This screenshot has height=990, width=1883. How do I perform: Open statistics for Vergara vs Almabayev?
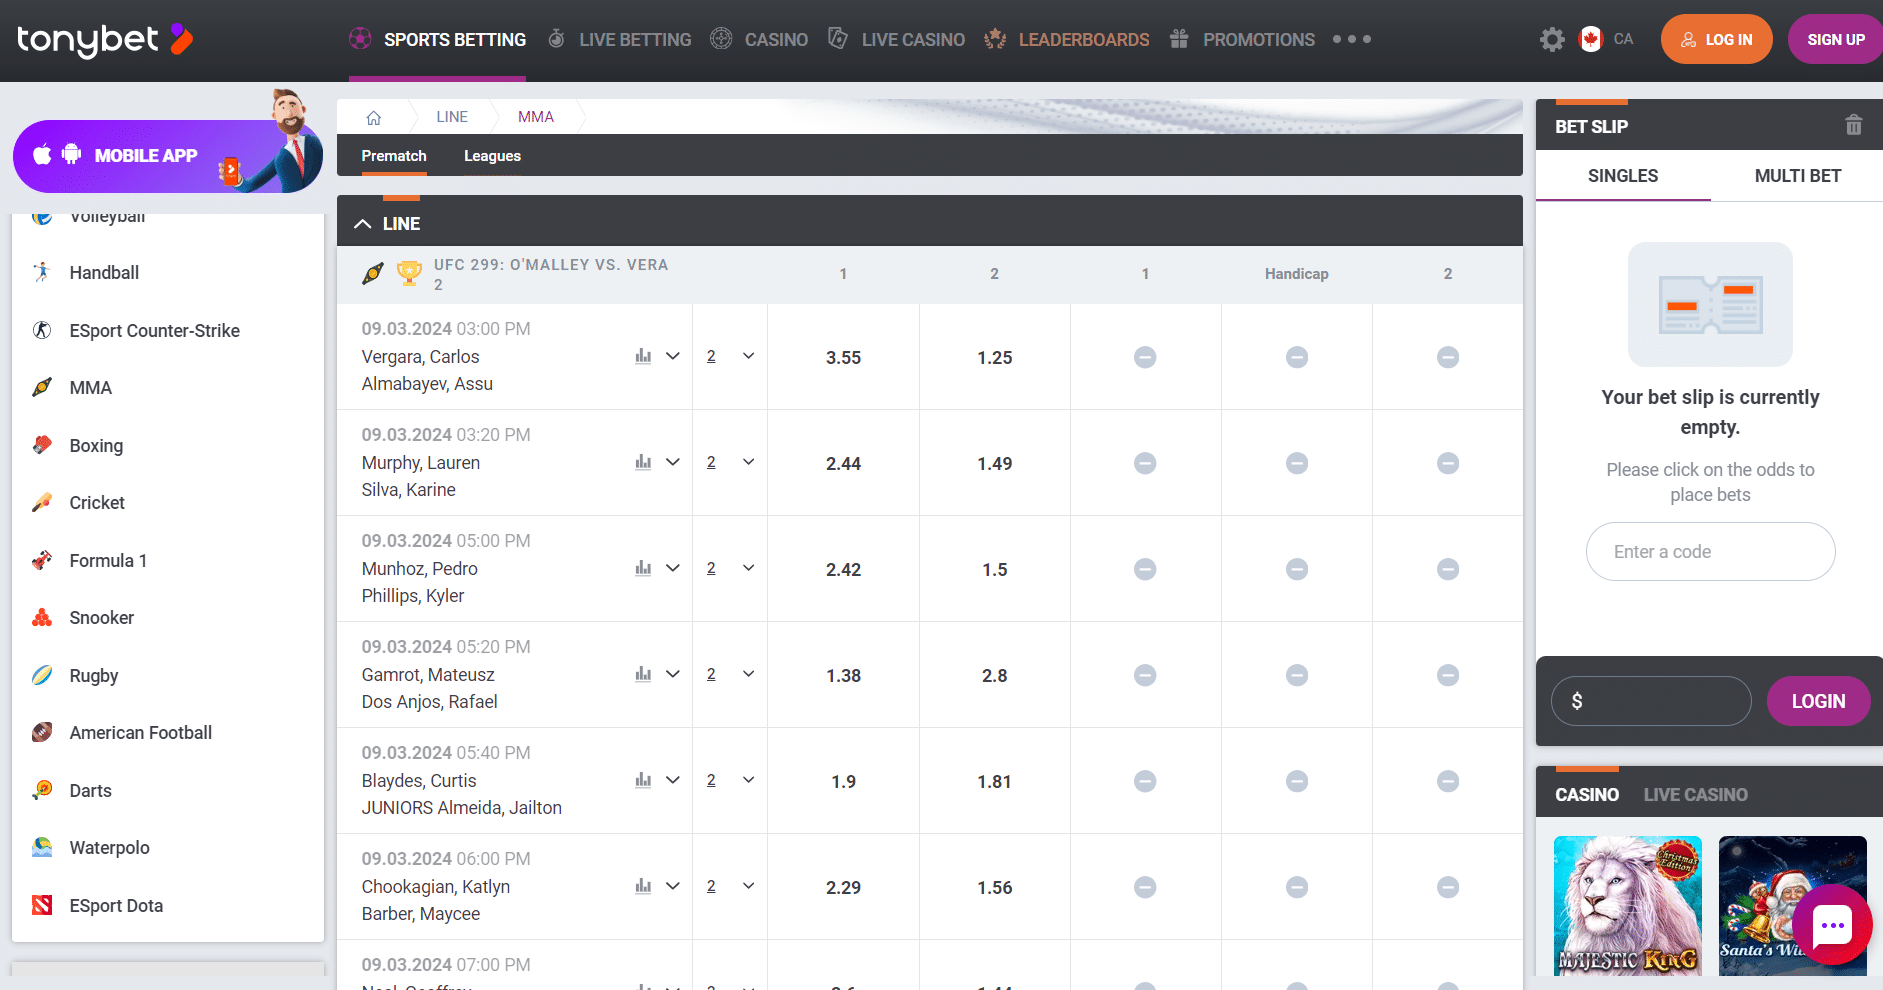point(643,356)
